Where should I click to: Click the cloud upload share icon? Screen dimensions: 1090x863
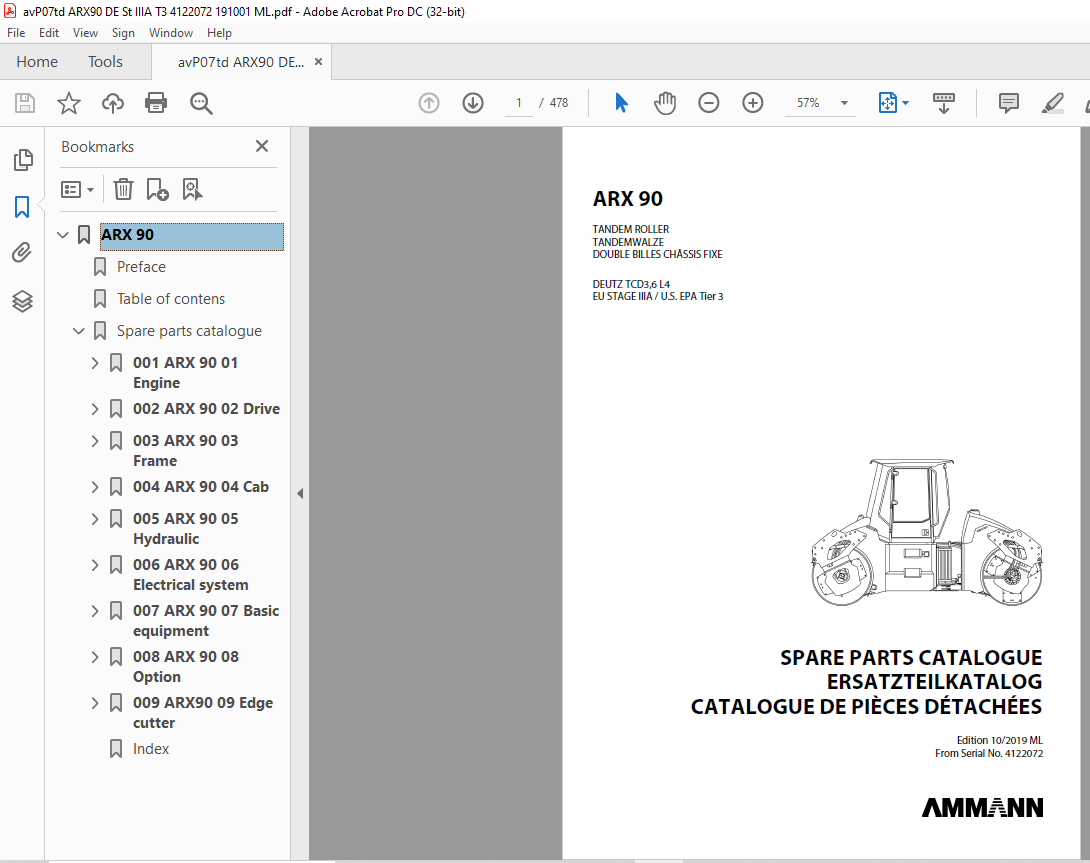[x=113, y=104]
